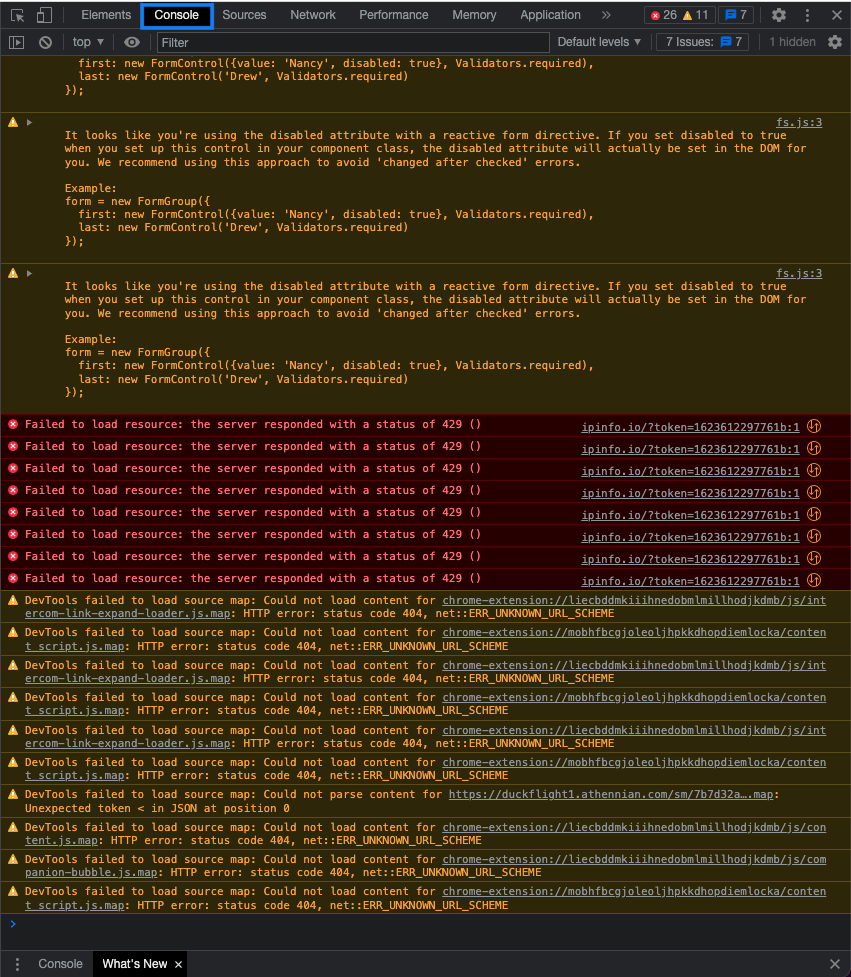This screenshot has height=977, width=851.
Task: Toggle the live expression eye icon
Action: click(132, 42)
